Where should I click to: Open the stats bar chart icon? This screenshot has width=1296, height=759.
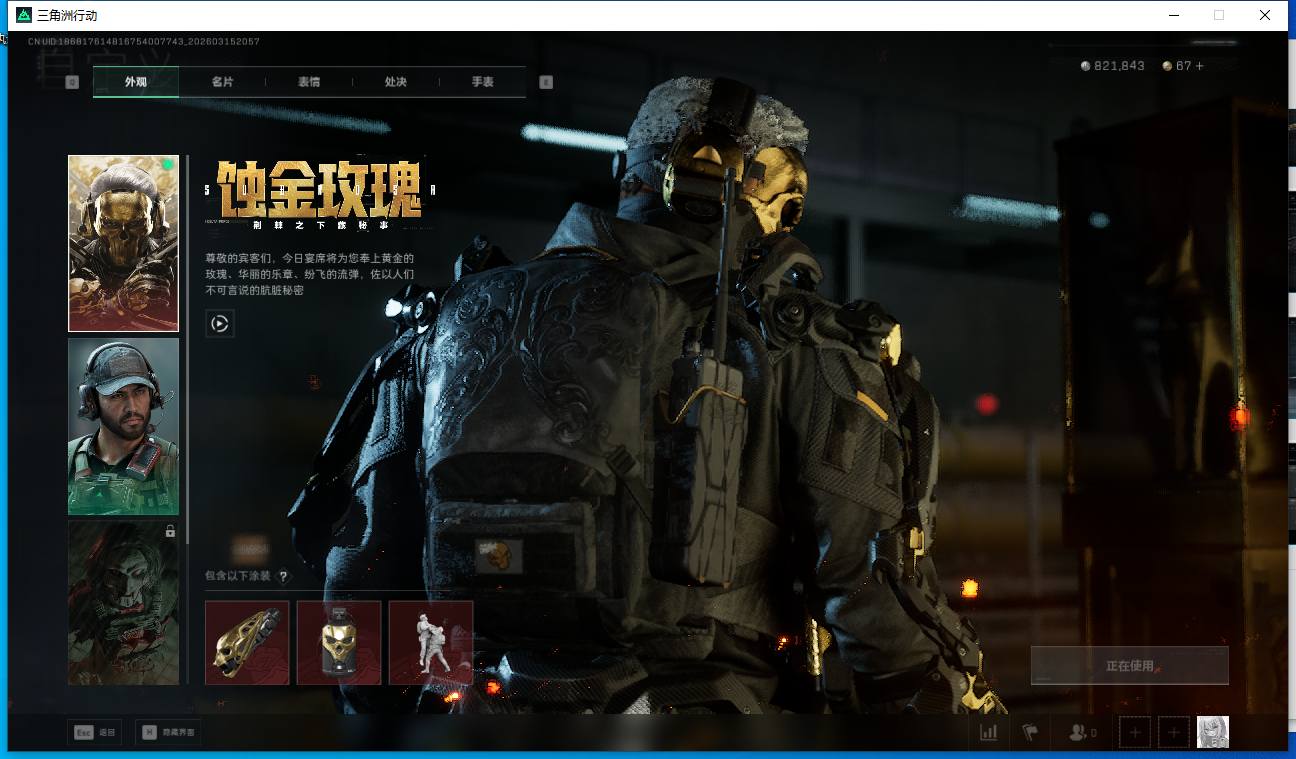click(988, 732)
